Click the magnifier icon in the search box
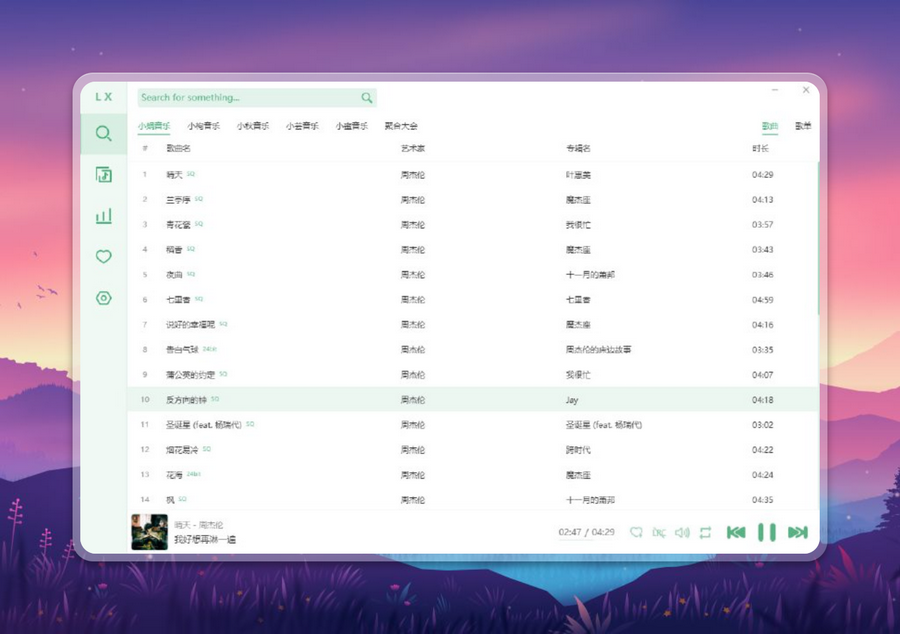This screenshot has width=900, height=634. pyautogui.click(x=367, y=98)
